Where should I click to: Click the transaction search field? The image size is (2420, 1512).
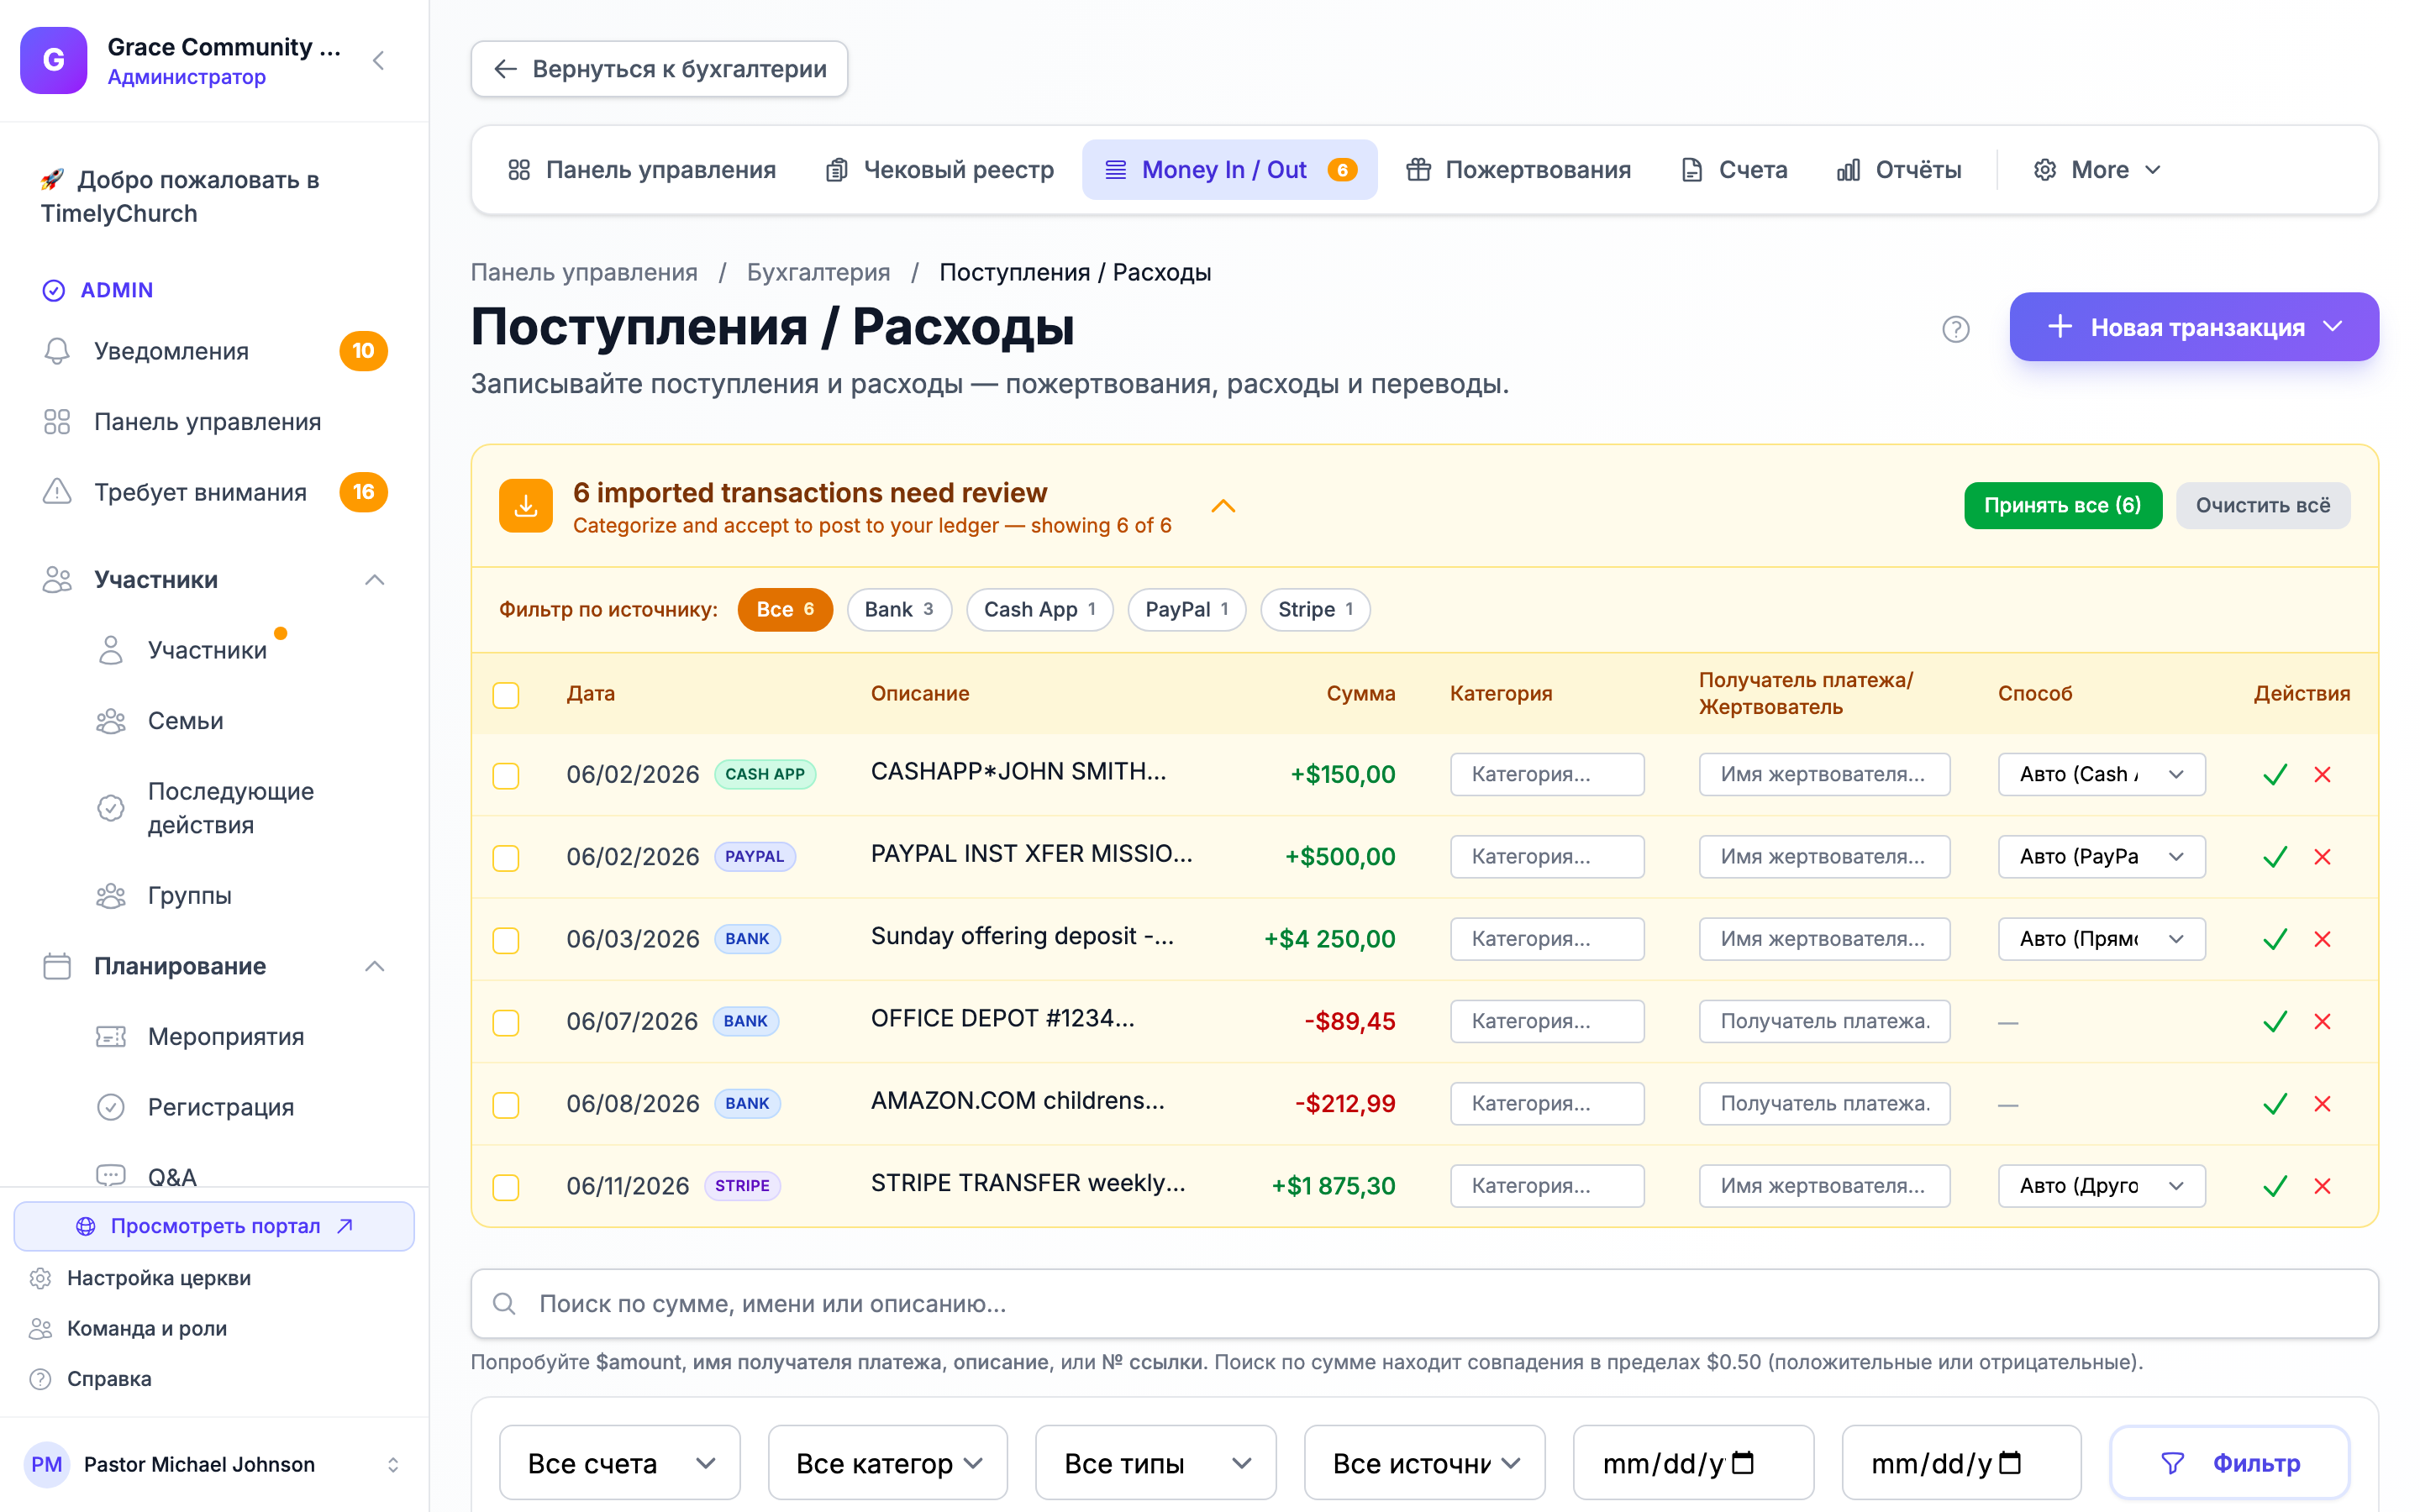(x=1424, y=1304)
